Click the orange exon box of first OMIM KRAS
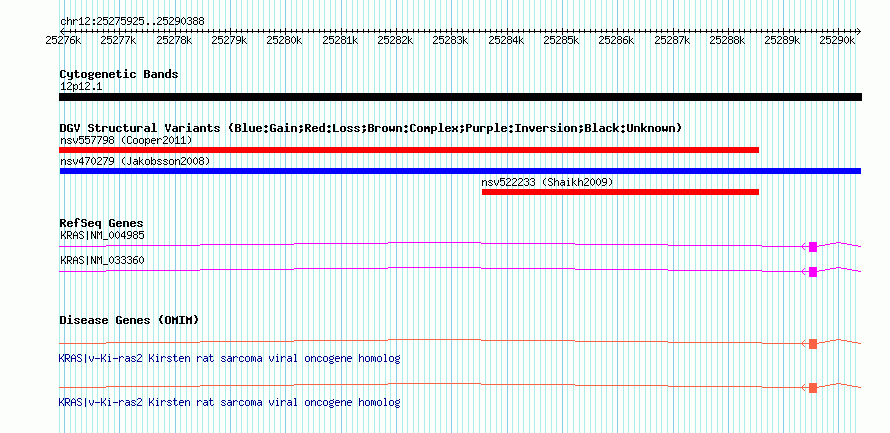Image resolution: width=890 pixels, height=433 pixels. coord(813,343)
